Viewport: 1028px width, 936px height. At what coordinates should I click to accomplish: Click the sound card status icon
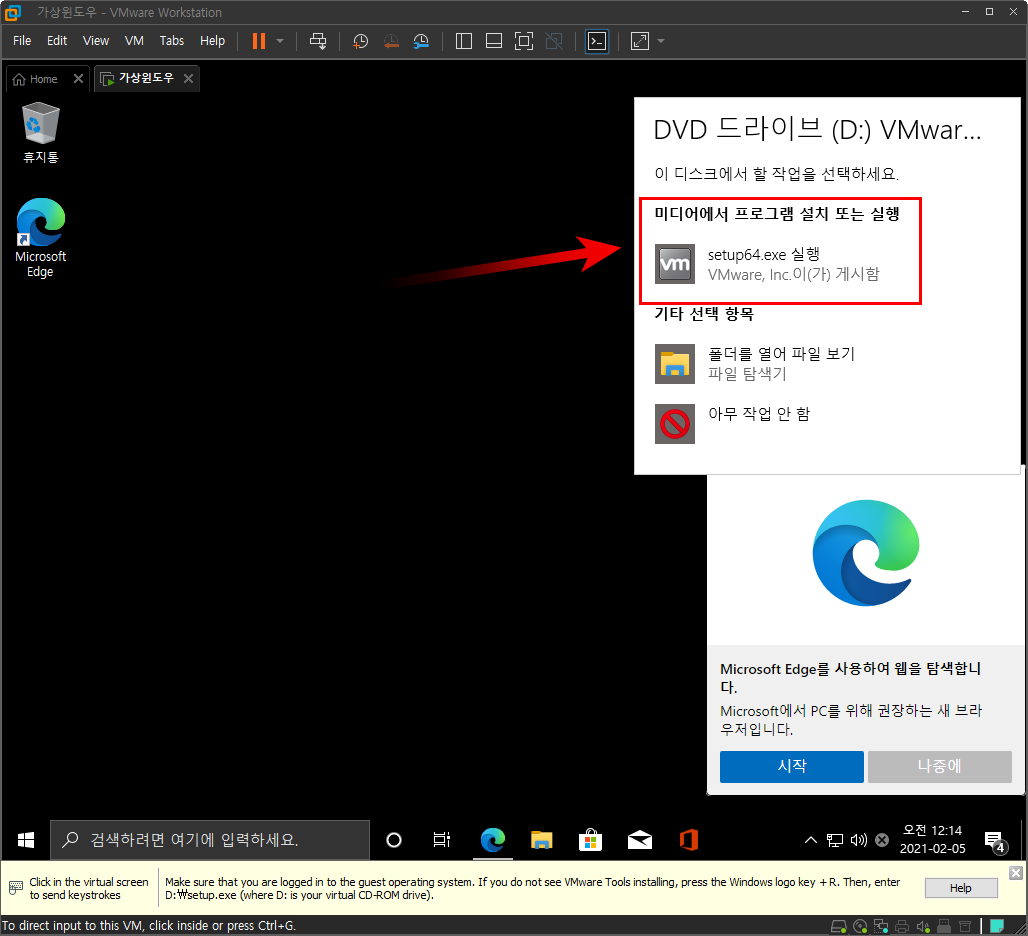click(x=923, y=926)
